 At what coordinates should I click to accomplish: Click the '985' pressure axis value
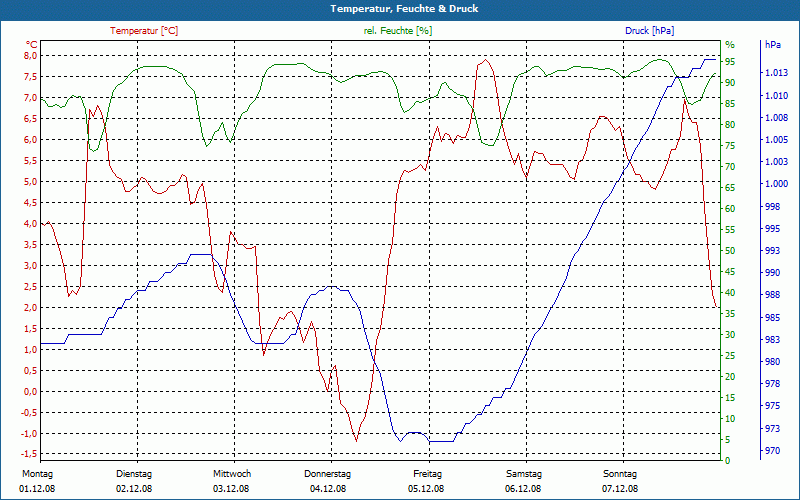point(772,317)
